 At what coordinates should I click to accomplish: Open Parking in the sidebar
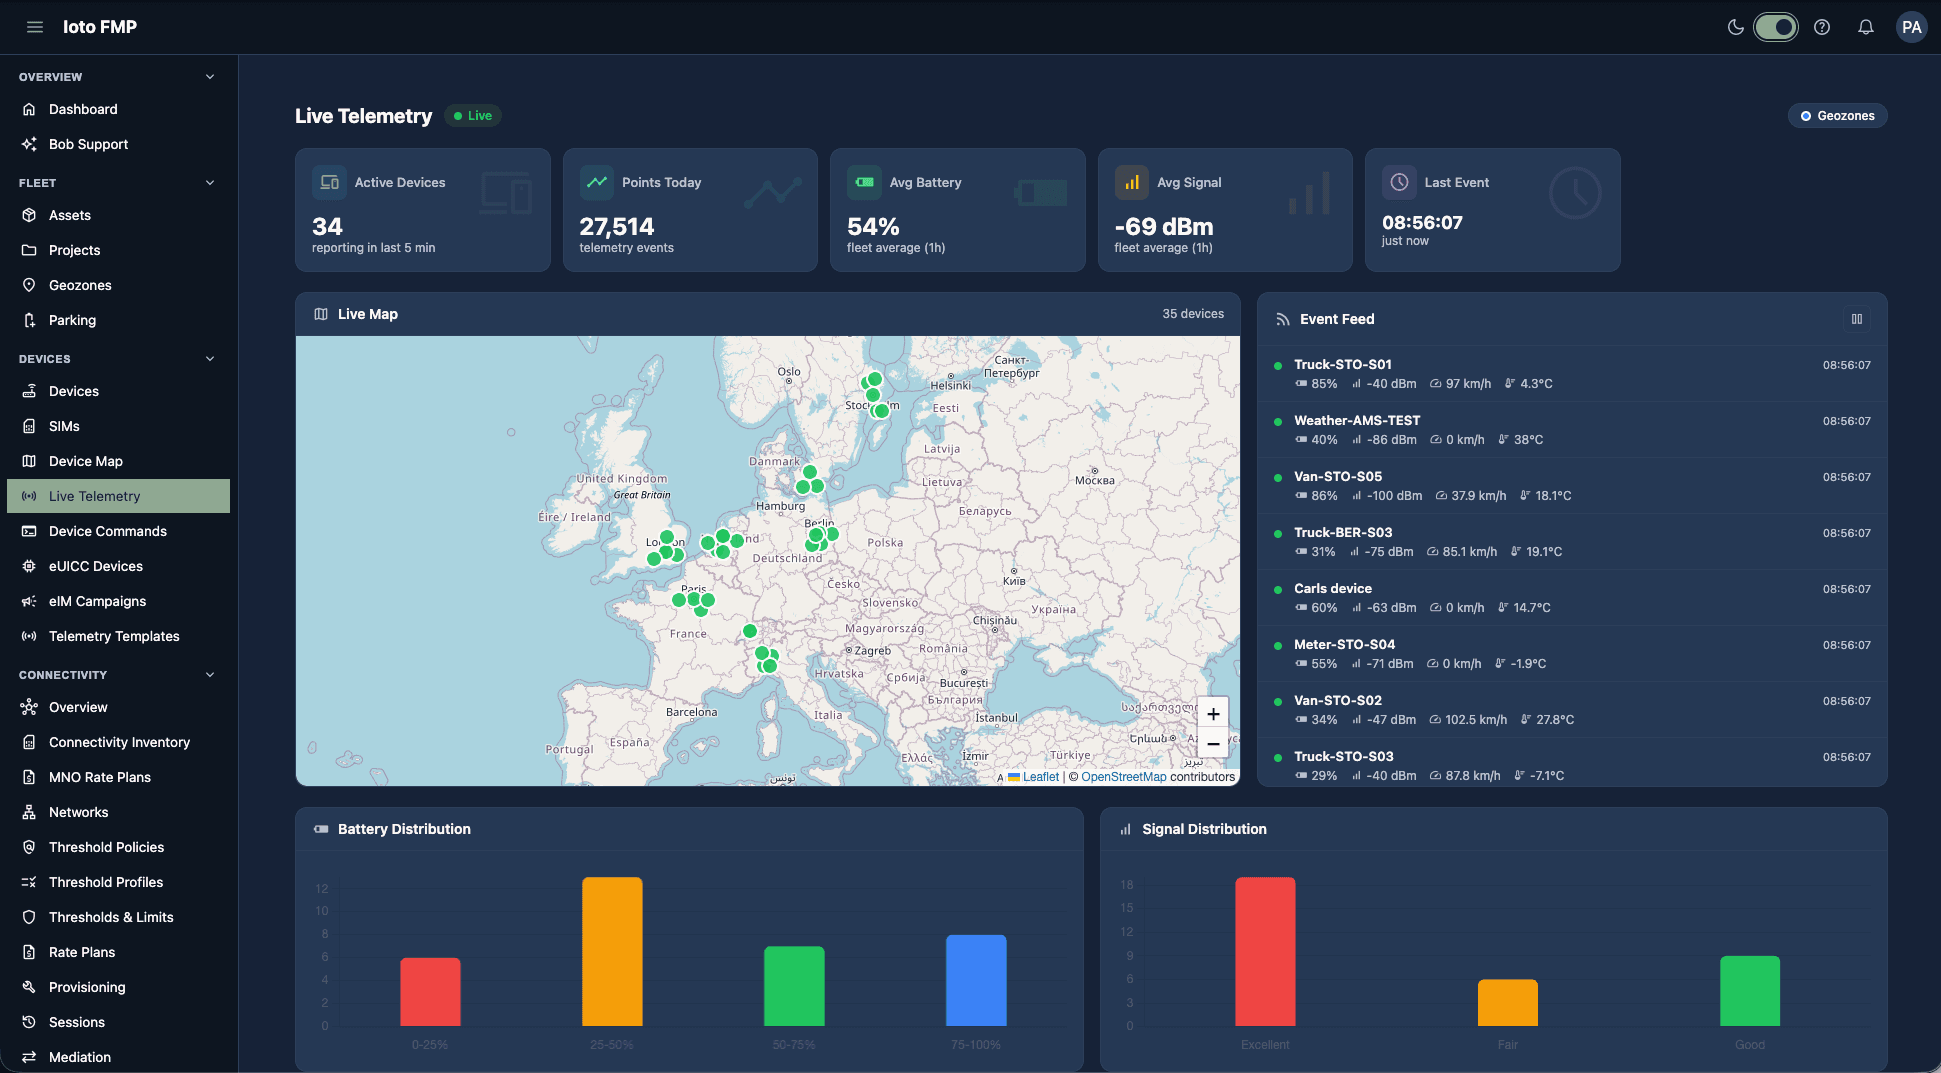click(x=118, y=320)
